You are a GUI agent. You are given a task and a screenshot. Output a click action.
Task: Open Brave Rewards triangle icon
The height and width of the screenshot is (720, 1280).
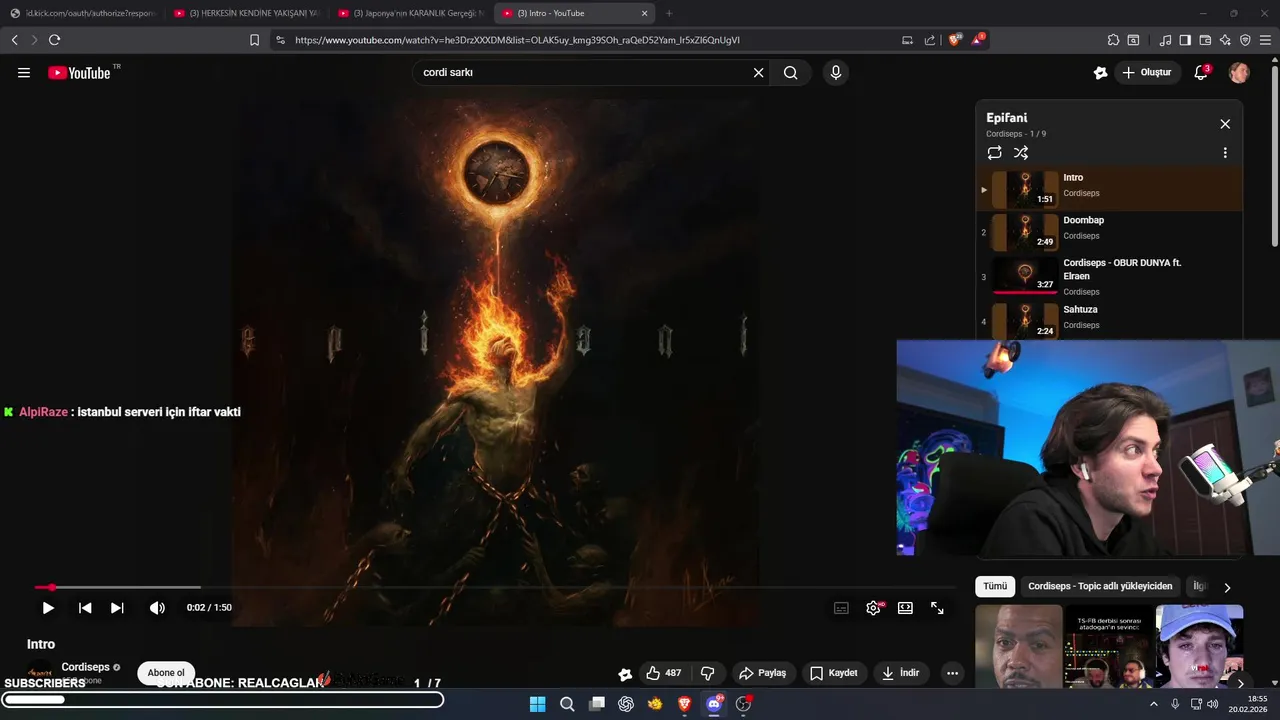(979, 40)
